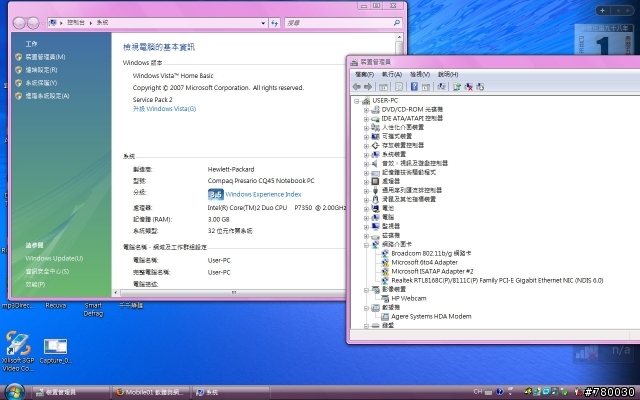Switch to 系統 taskbar button

point(230,392)
